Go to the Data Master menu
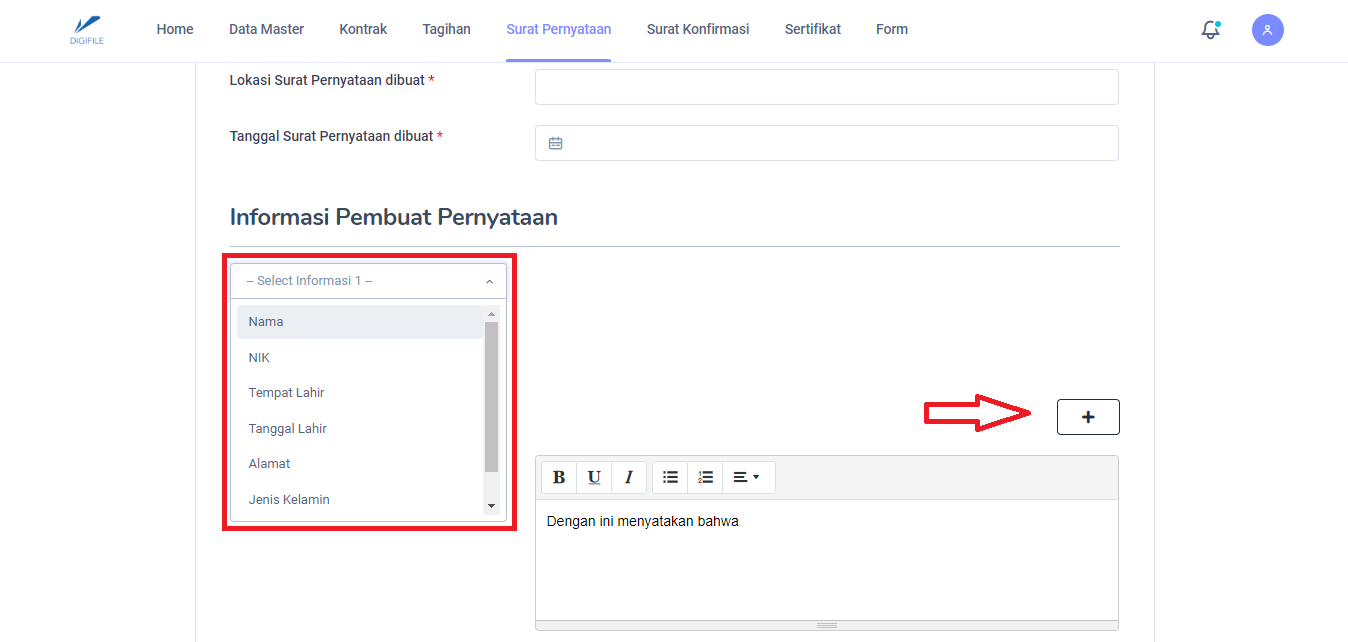Viewport: 1348px width, 642px height. [x=266, y=30]
